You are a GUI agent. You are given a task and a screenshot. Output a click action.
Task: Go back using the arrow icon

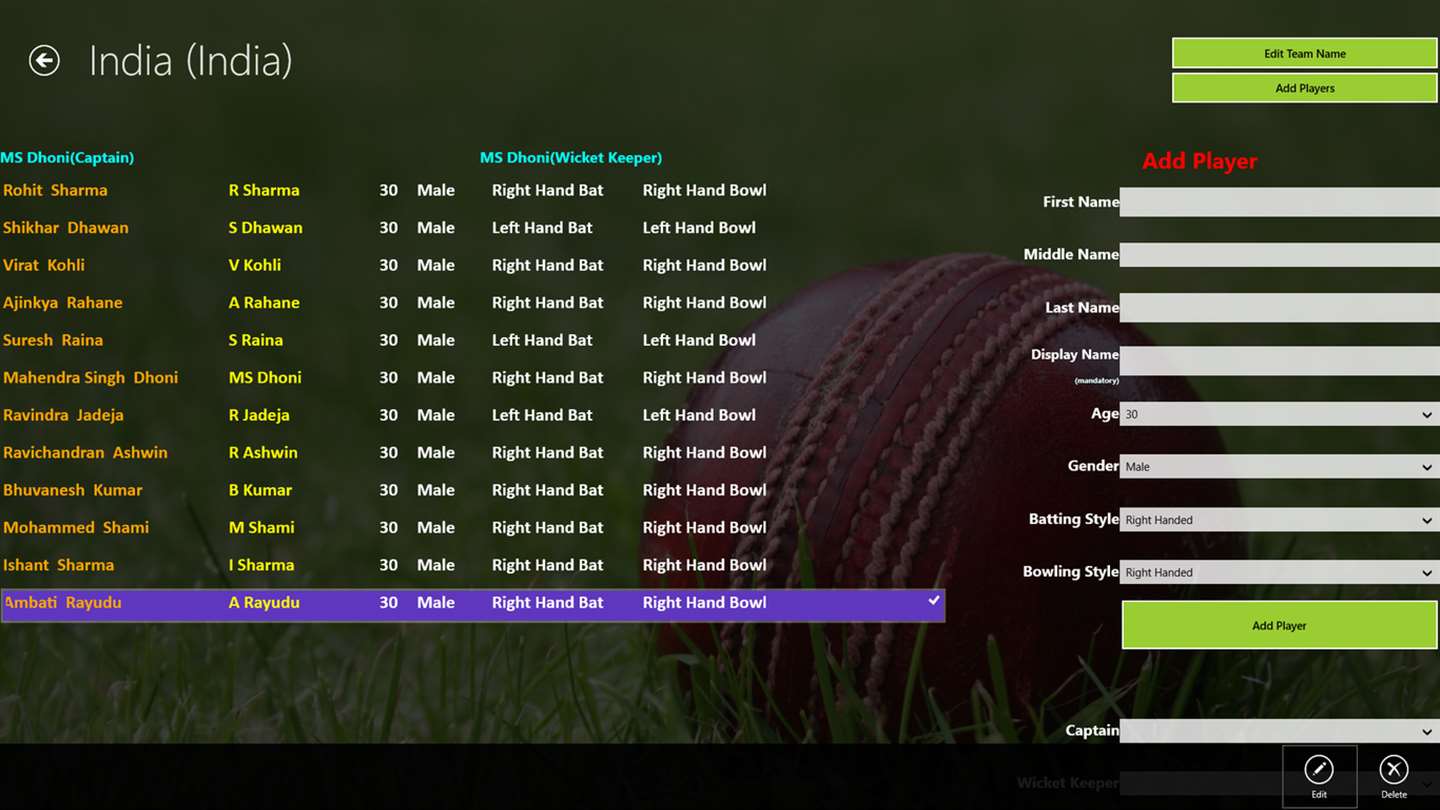tap(44, 61)
